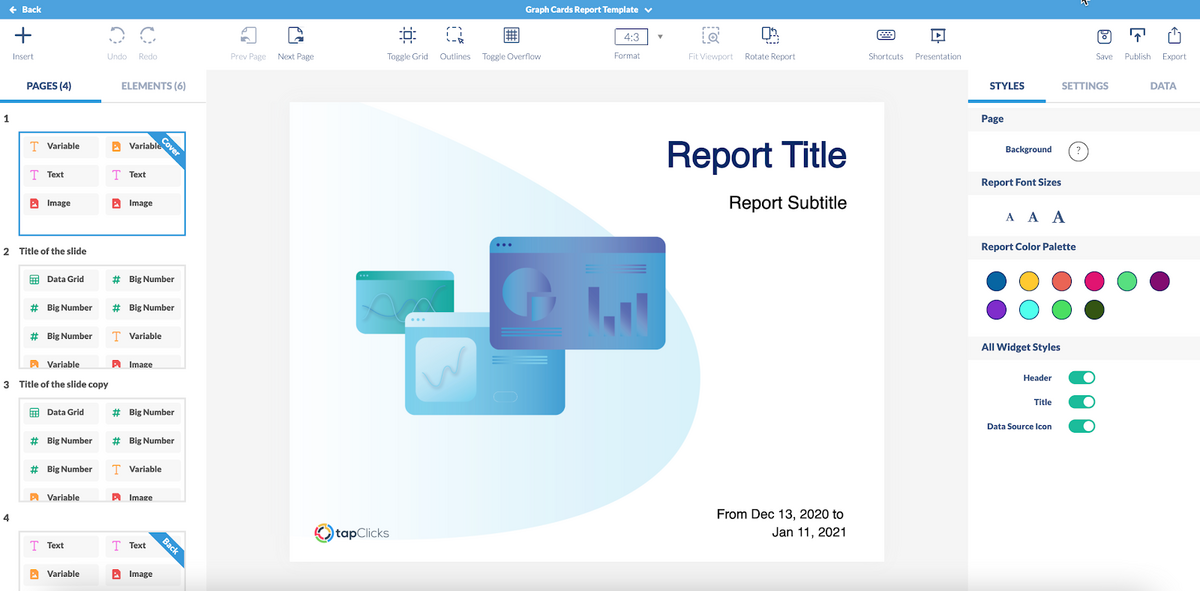This screenshot has height=591, width=1200.
Task: Click the Publish icon
Action: click(x=1137, y=36)
